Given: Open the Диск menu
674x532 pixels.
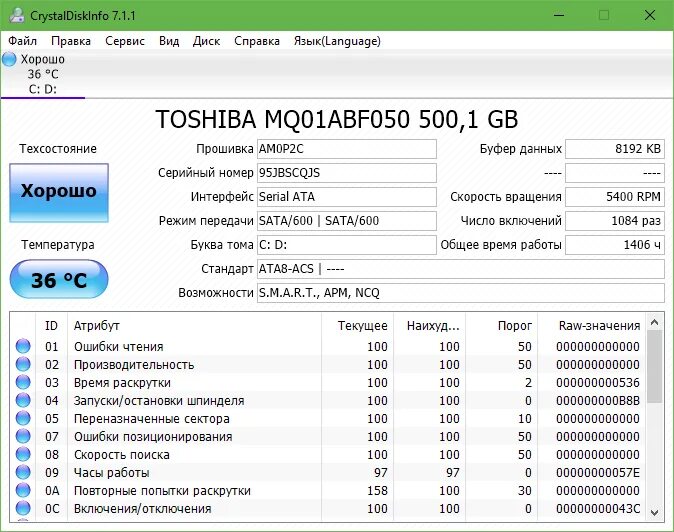Looking at the screenshot, I should 206,41.
